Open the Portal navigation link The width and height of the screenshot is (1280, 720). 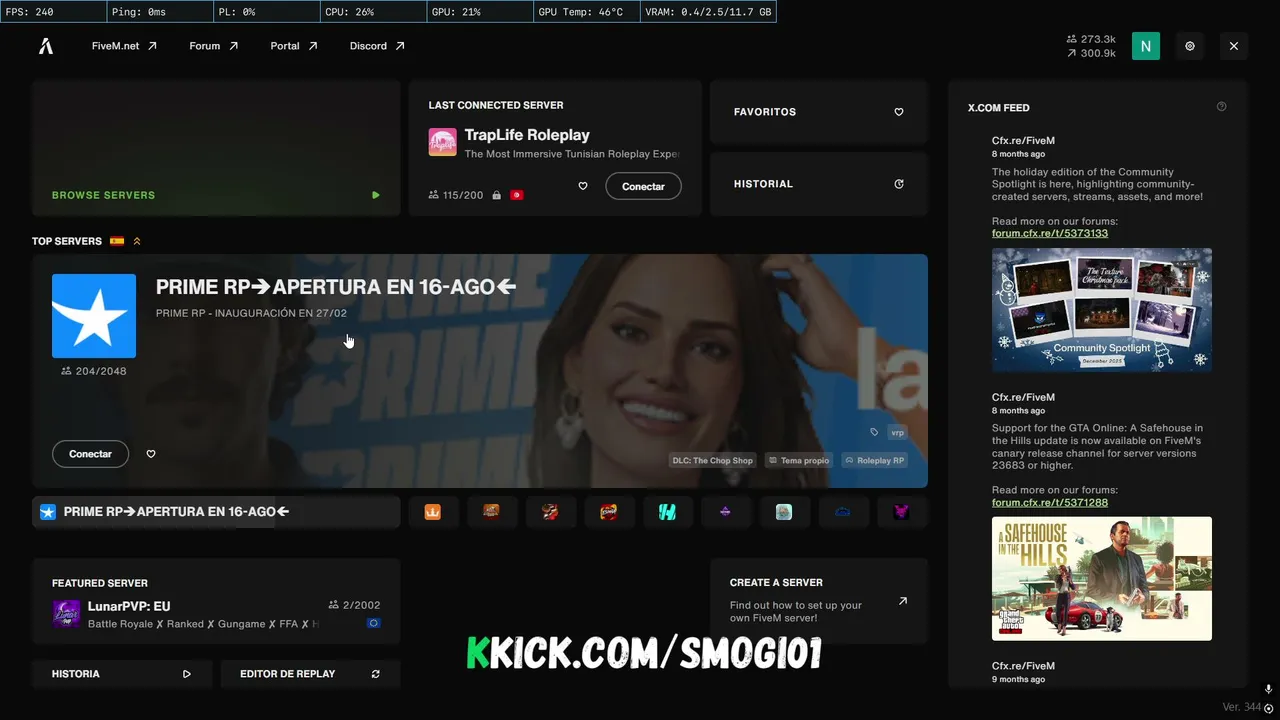294,46
